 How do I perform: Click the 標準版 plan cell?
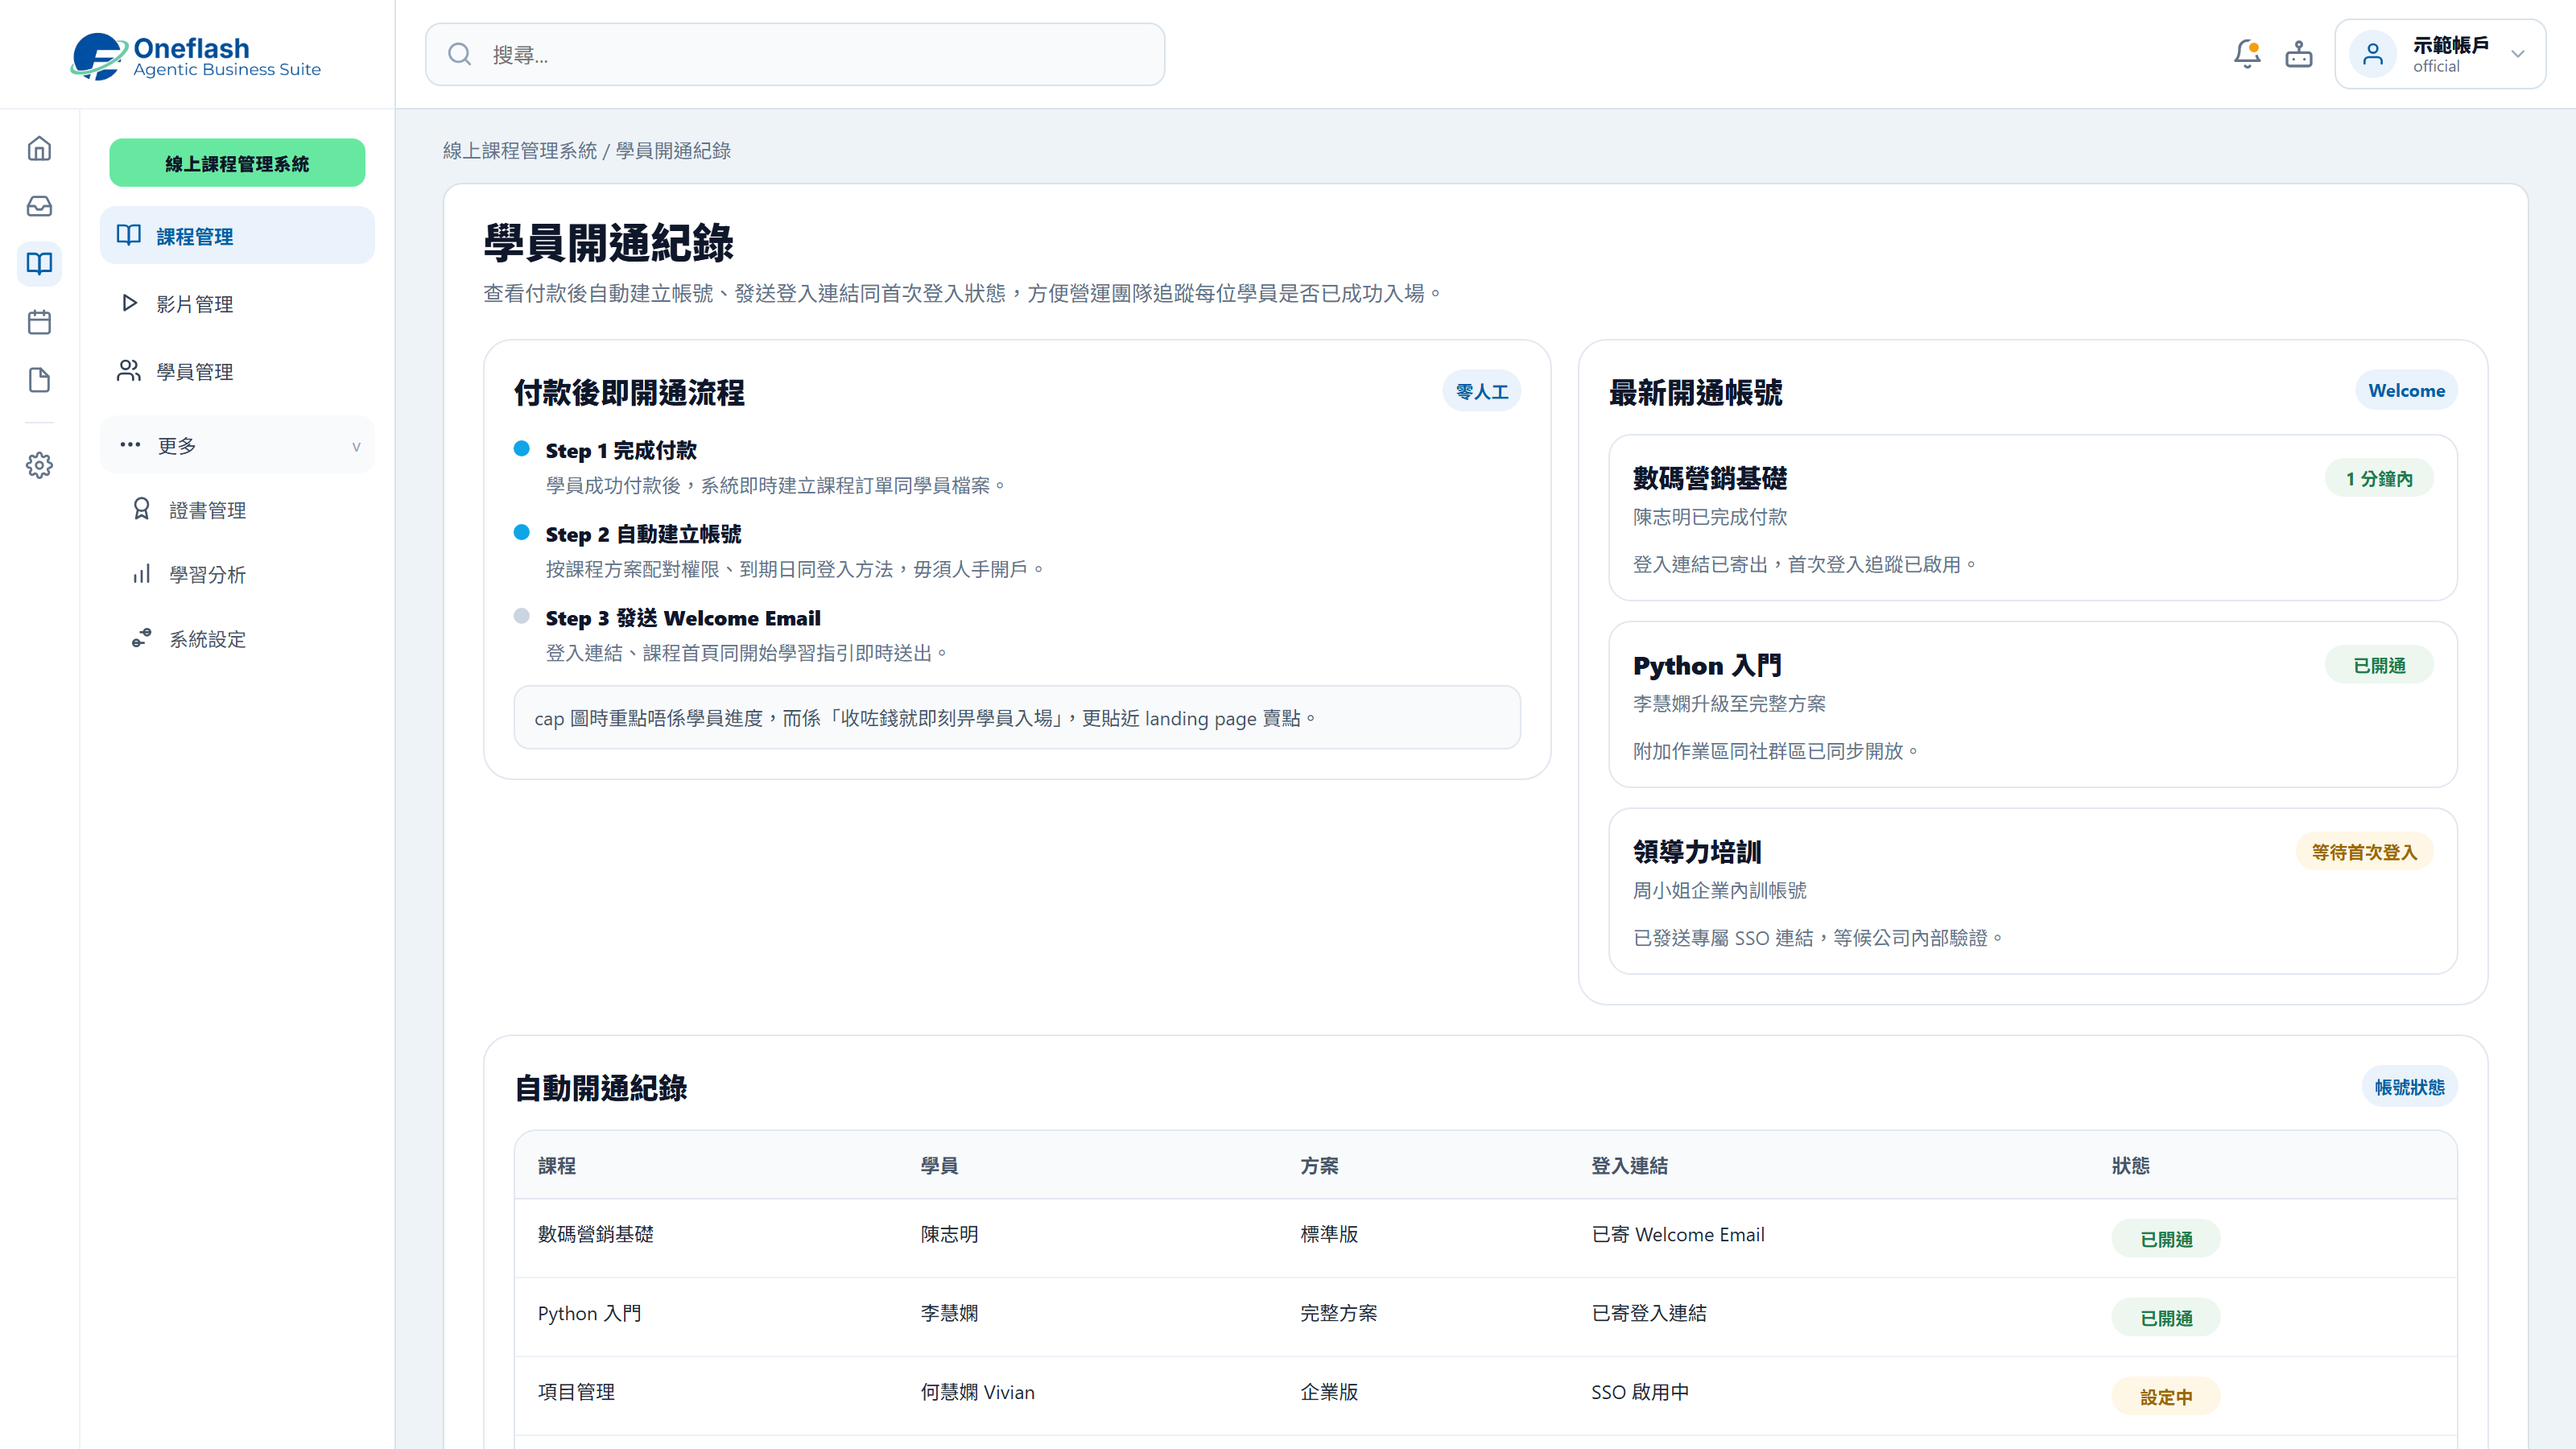pos(1329,1234)
